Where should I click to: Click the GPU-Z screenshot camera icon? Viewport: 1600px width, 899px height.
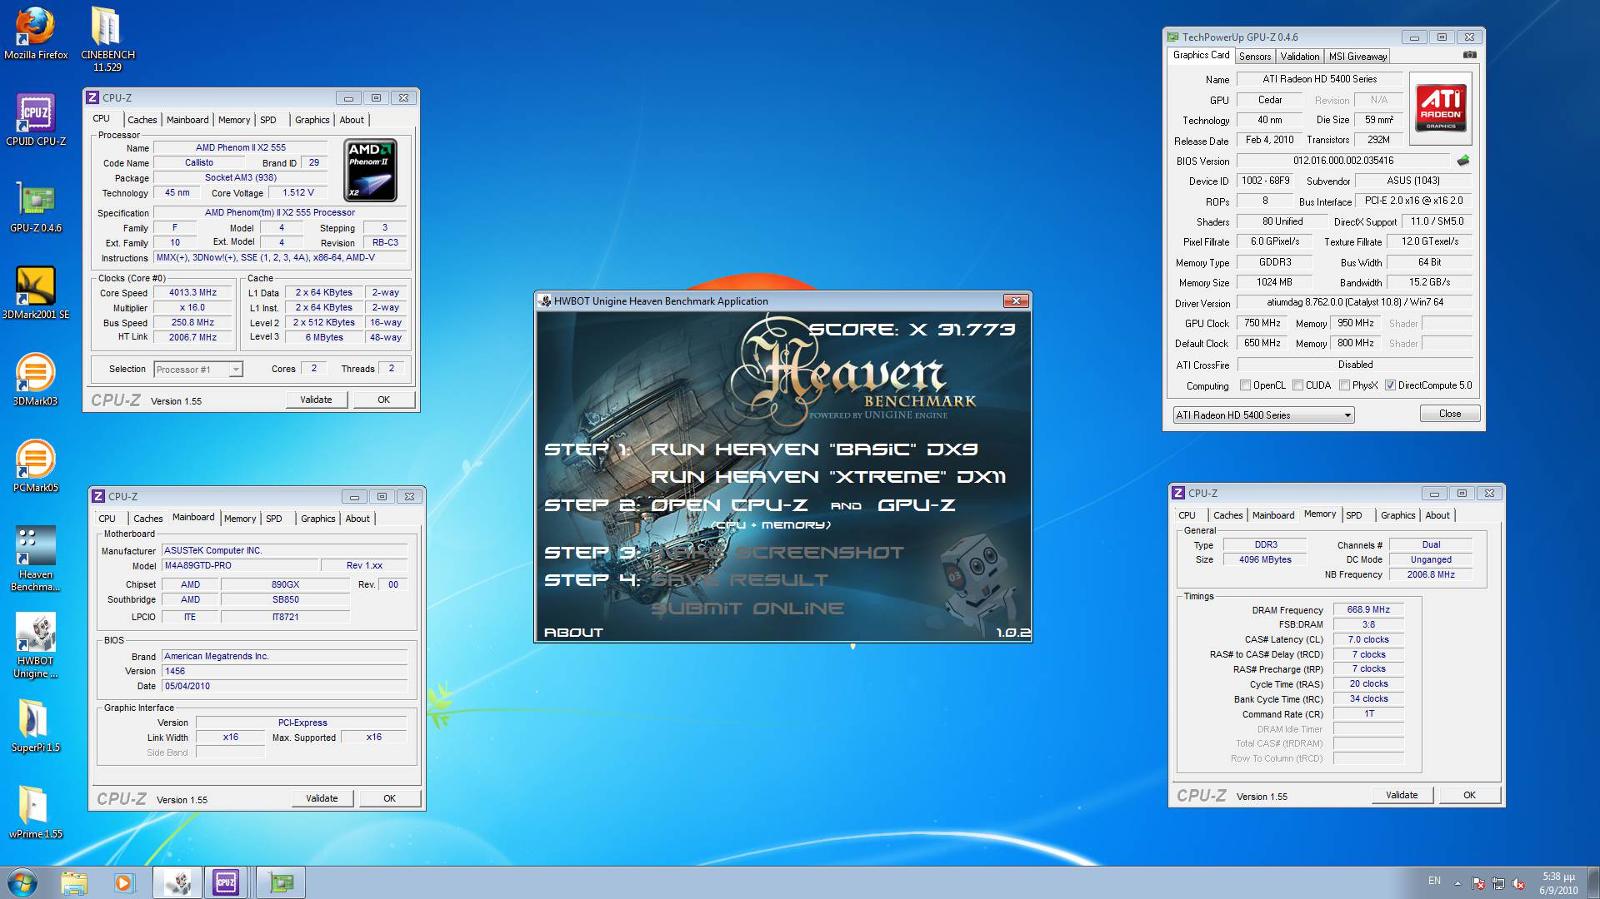[1469, 55]
